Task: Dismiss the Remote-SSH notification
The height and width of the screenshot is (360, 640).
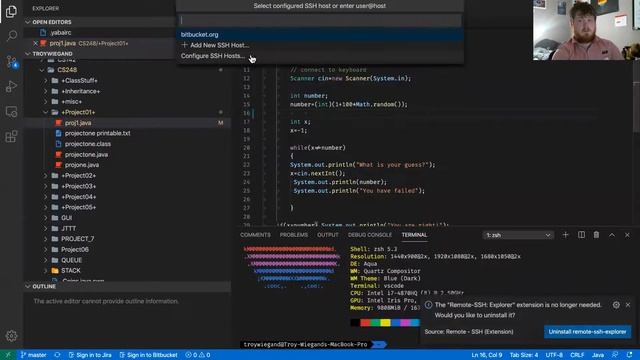Action: click(628, 304)
